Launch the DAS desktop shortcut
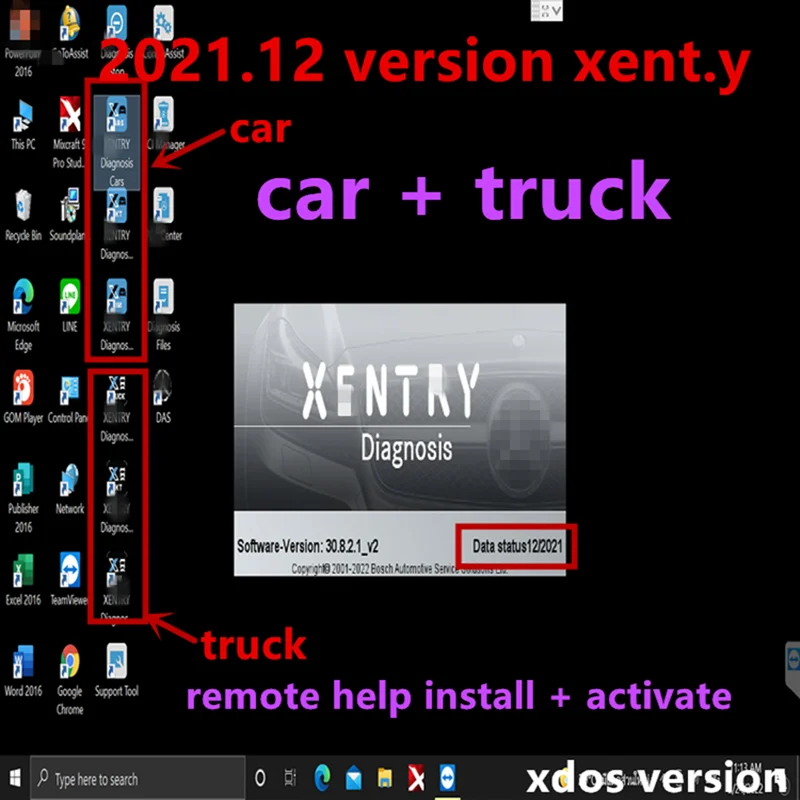 click(163, 397)
